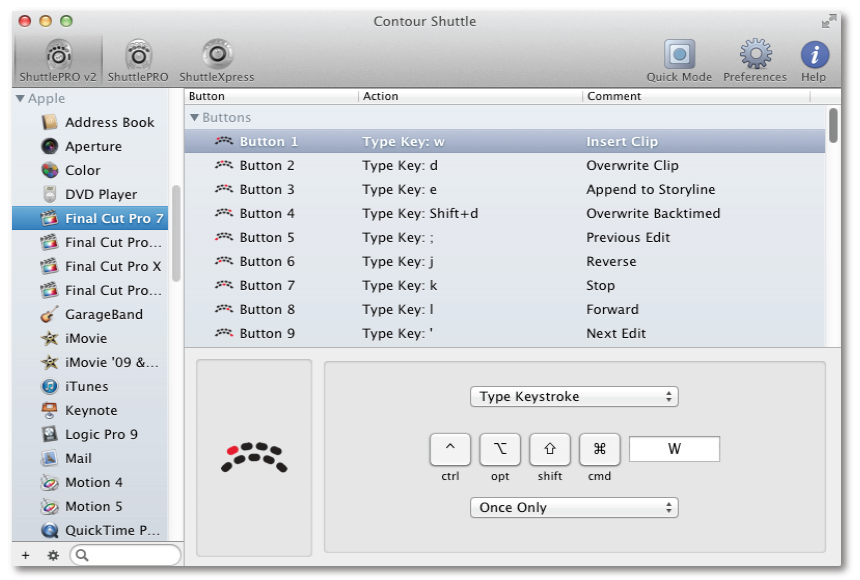
Task: Click the highlighted red button on device diagram
Action: pos(233,451)
